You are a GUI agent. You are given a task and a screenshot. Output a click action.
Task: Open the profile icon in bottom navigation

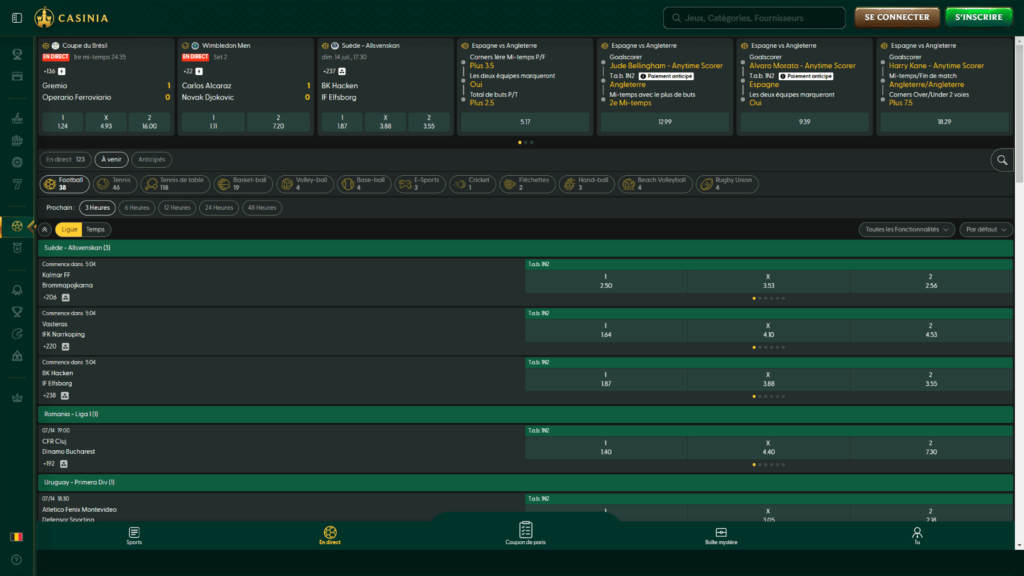(x=917, y=536)
